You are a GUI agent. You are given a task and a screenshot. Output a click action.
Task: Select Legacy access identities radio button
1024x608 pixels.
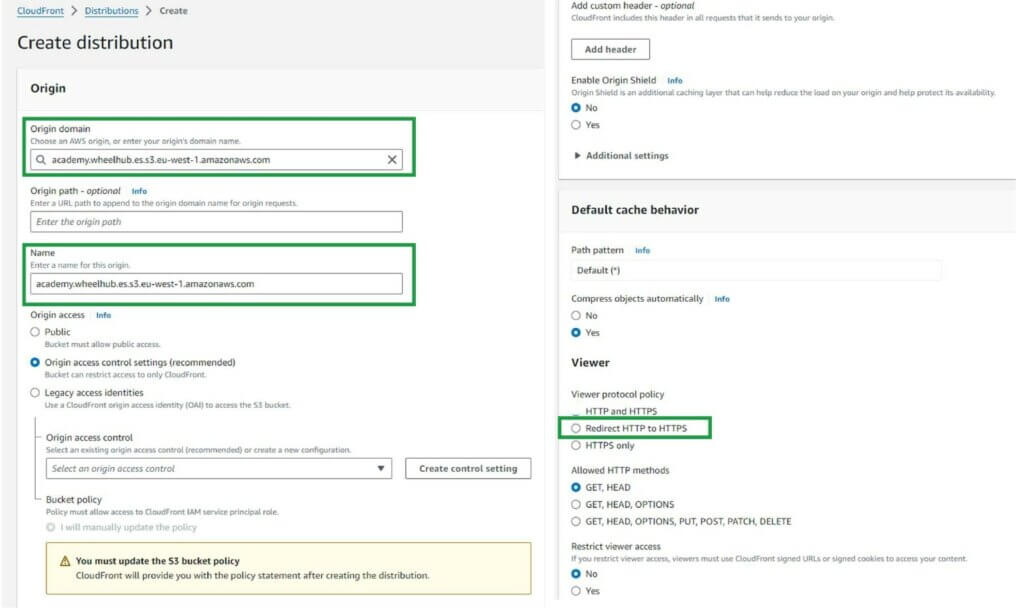click(36, 393)
